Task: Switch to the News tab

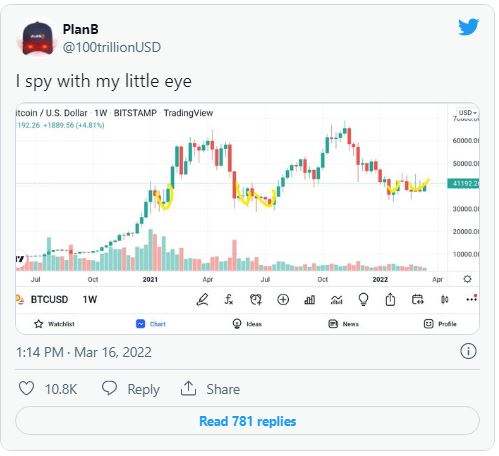Action: pos(343,324)
